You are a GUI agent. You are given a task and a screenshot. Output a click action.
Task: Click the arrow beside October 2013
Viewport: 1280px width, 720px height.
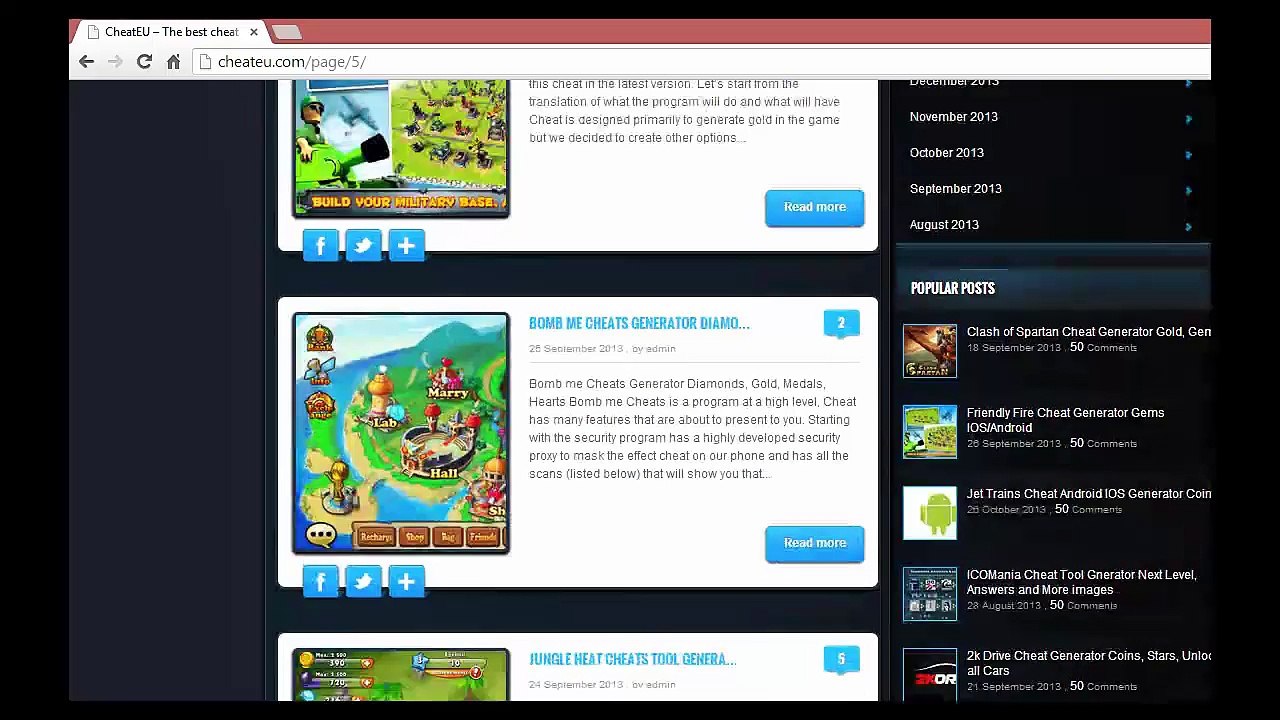click(x=1188, y=155)
